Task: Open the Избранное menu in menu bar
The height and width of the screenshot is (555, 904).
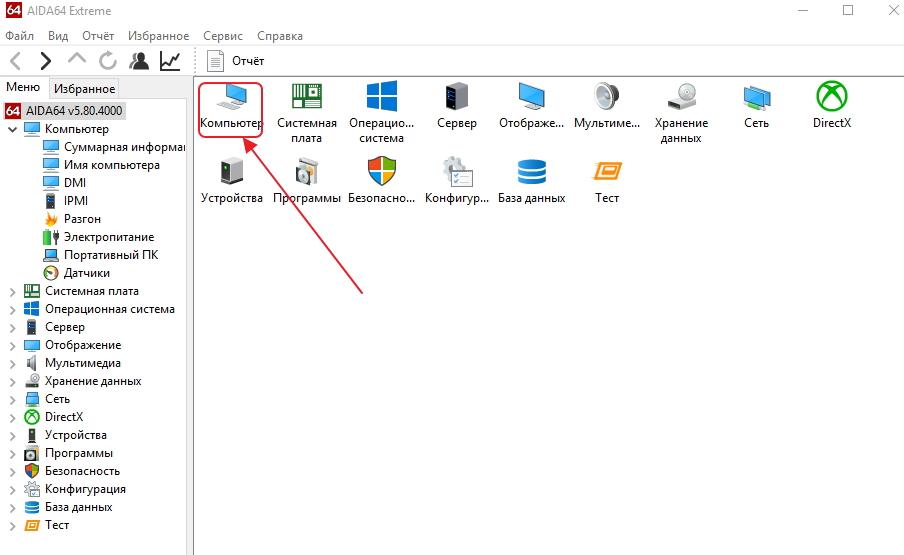Action: click(159, 36)
